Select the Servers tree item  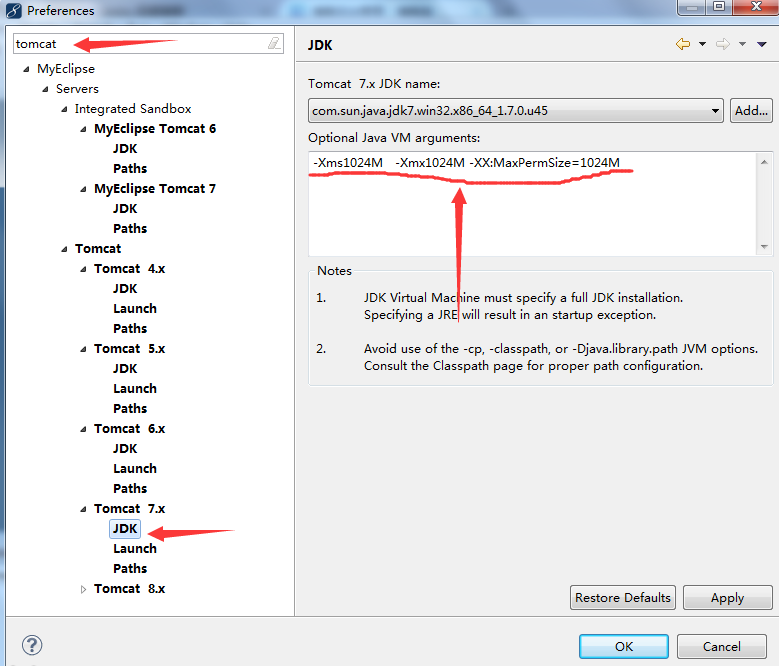[x=77, y=89]
